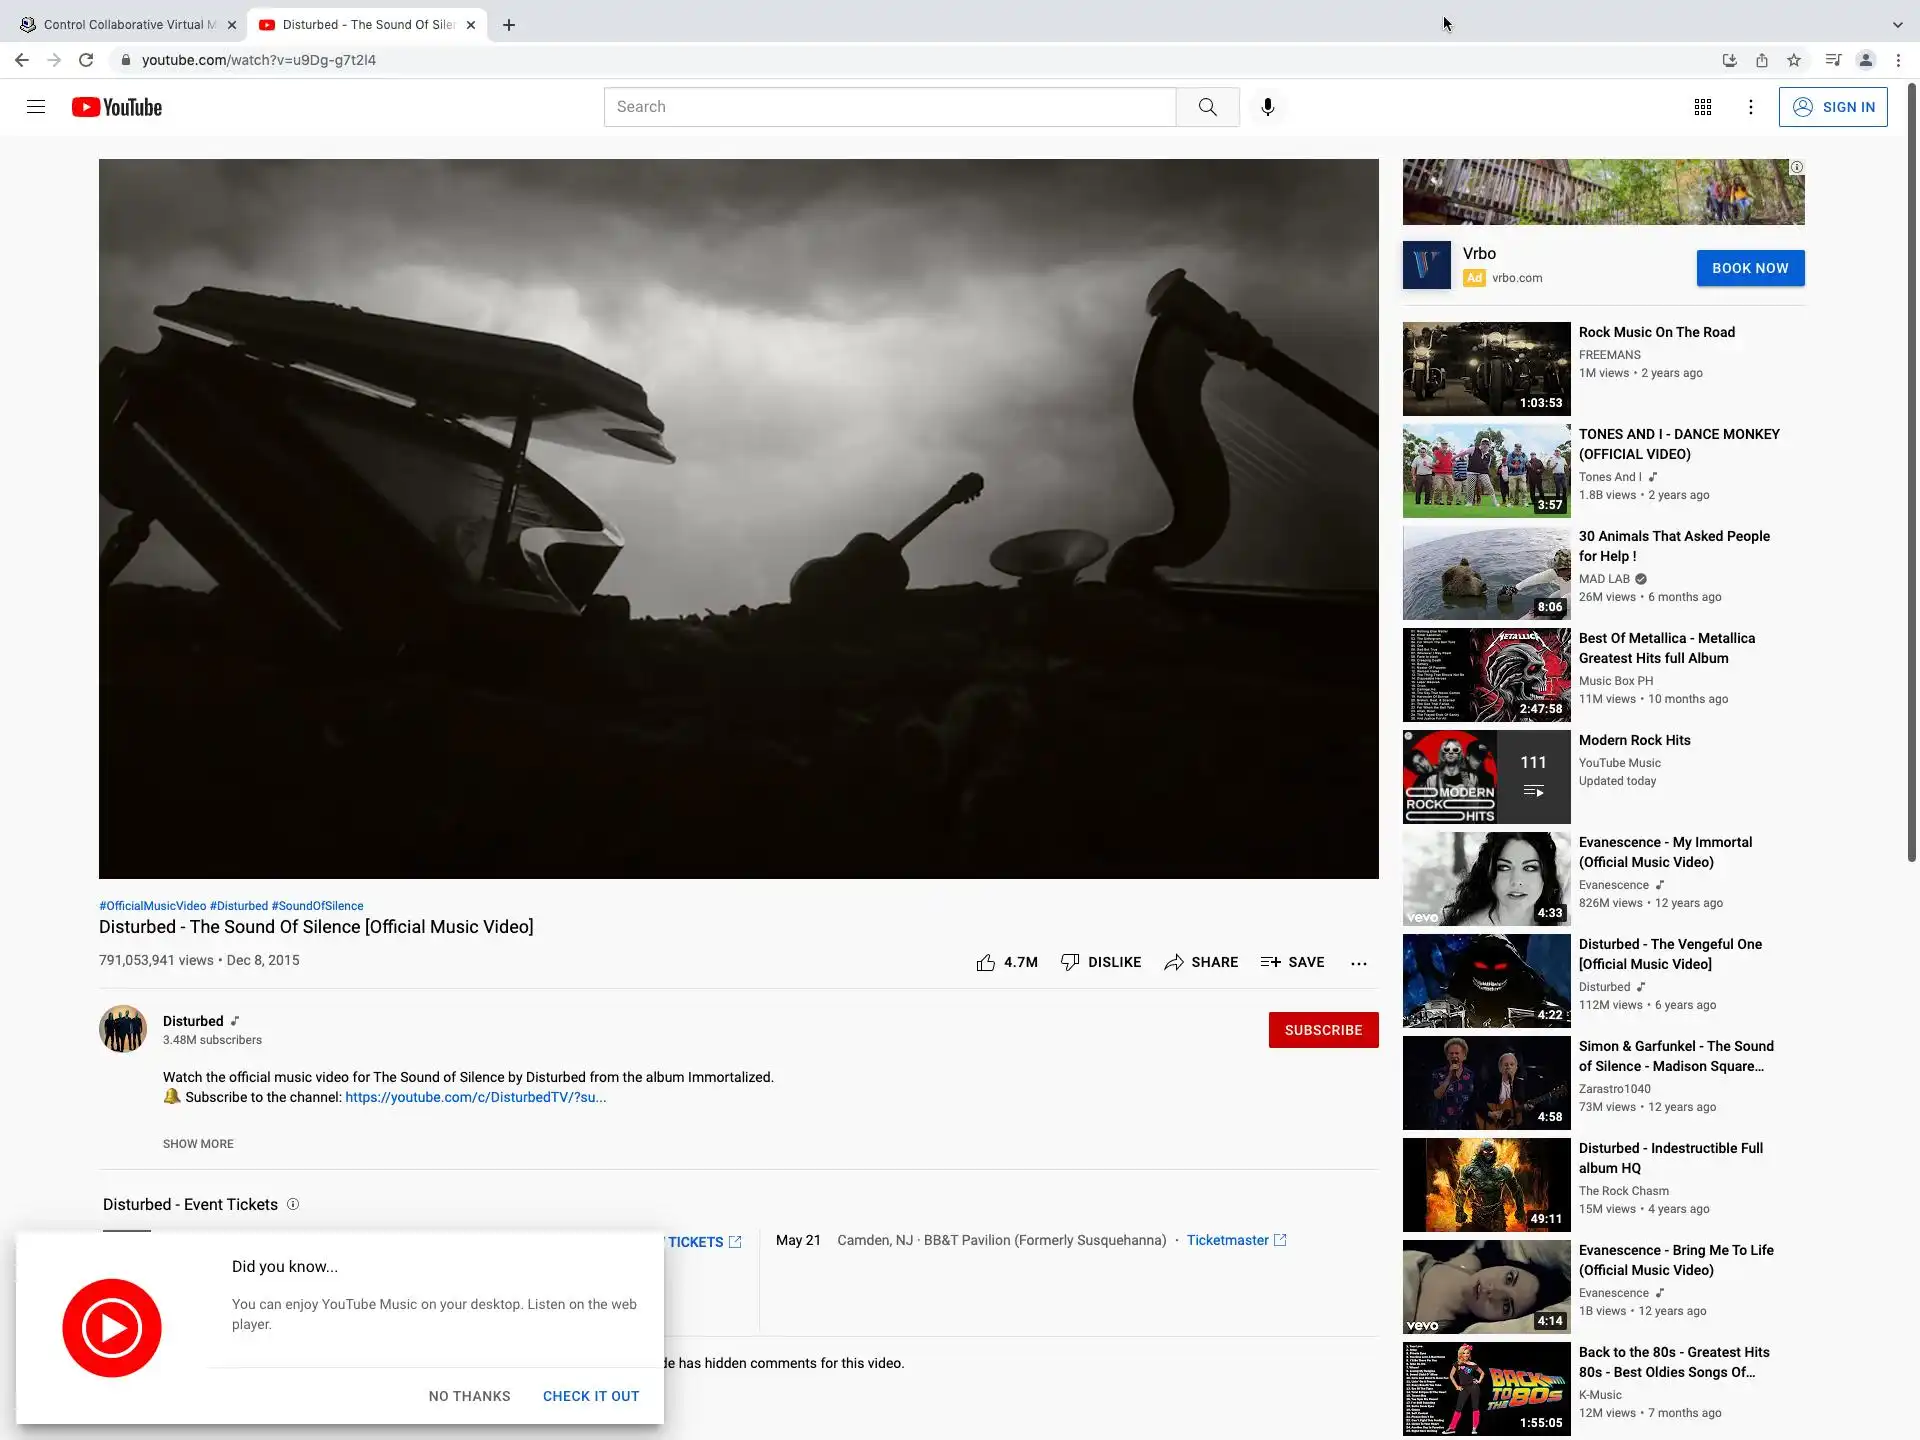1920x1440 pixels.
Task: Open Dance Monkey video thumbnail
Action: (x=1486, y=471)
